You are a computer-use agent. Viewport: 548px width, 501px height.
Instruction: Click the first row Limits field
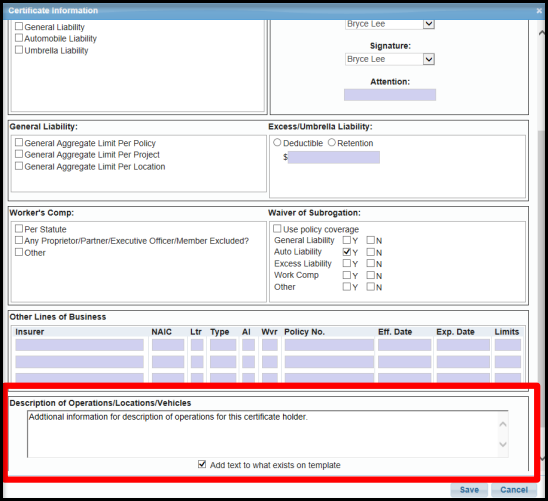(508, 345)
